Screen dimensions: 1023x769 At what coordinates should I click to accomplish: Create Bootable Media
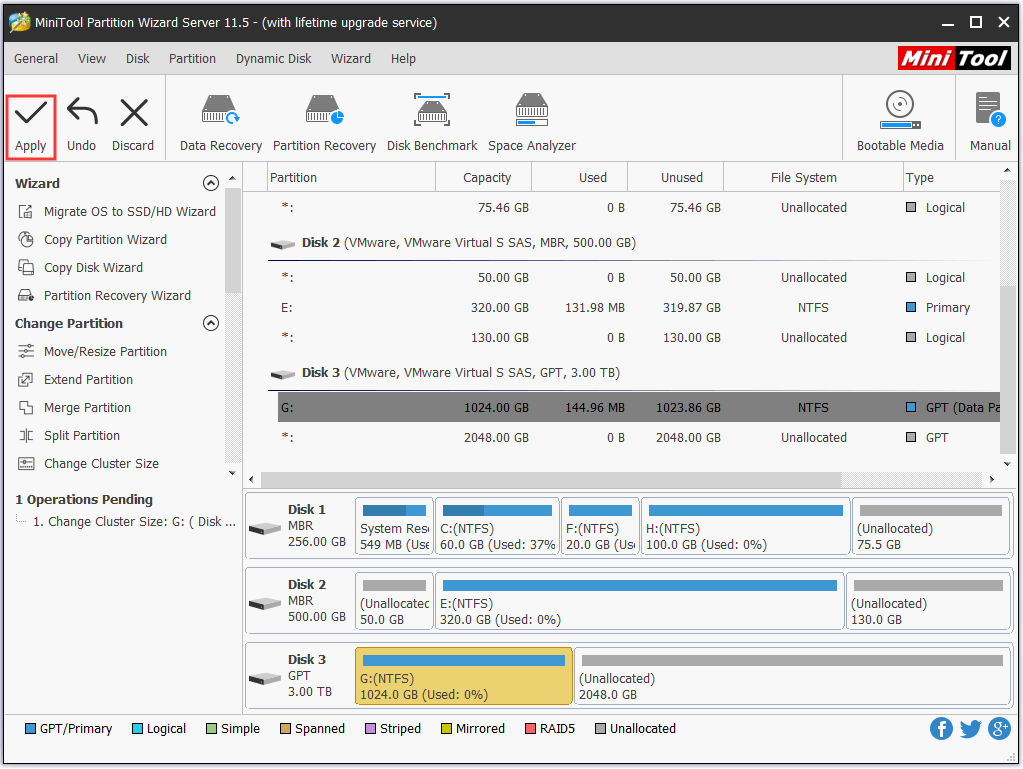[900, 121]
